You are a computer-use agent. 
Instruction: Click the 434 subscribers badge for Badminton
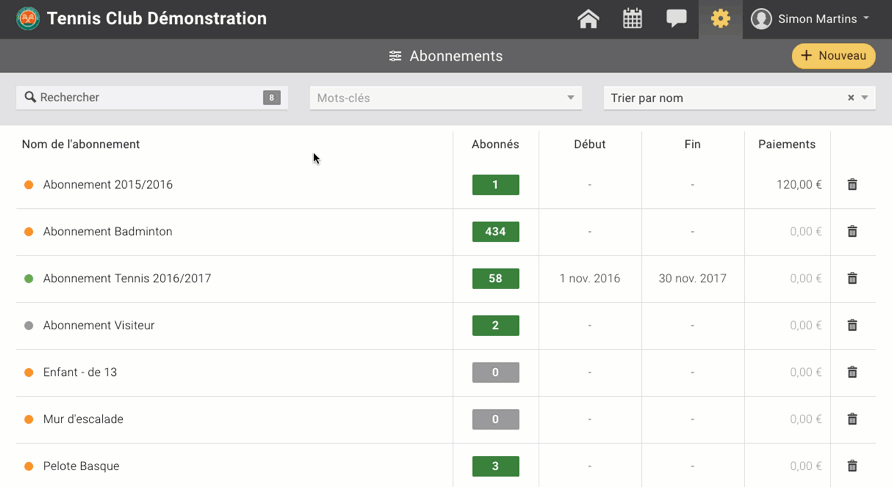[x=495, y=232]
